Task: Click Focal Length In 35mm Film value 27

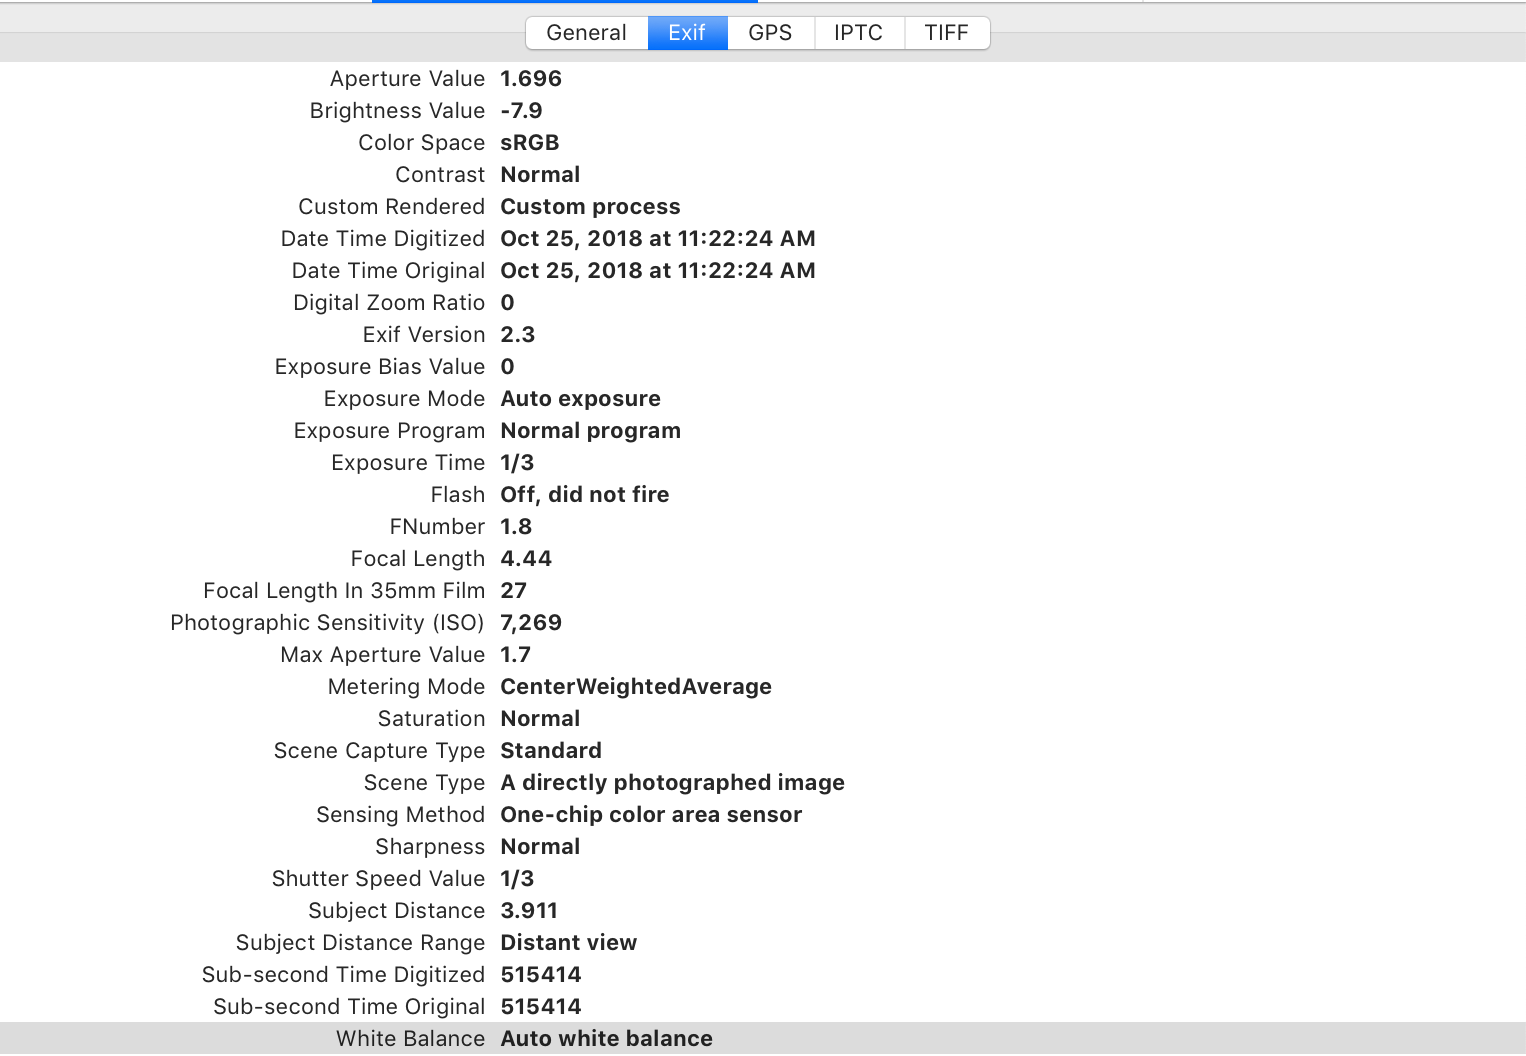Action: (513, 591)
